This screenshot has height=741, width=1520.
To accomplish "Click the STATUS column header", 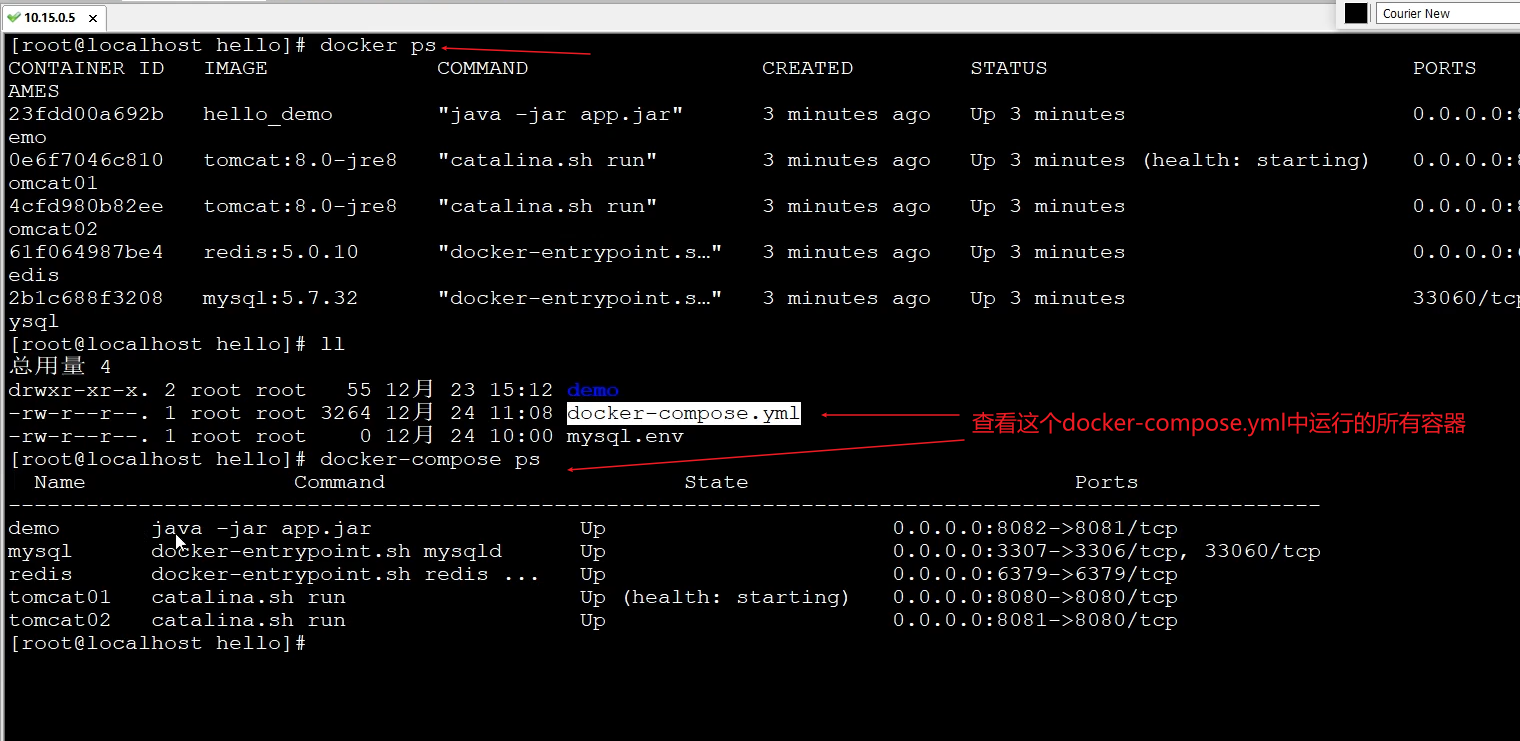I will point(1009,68).
